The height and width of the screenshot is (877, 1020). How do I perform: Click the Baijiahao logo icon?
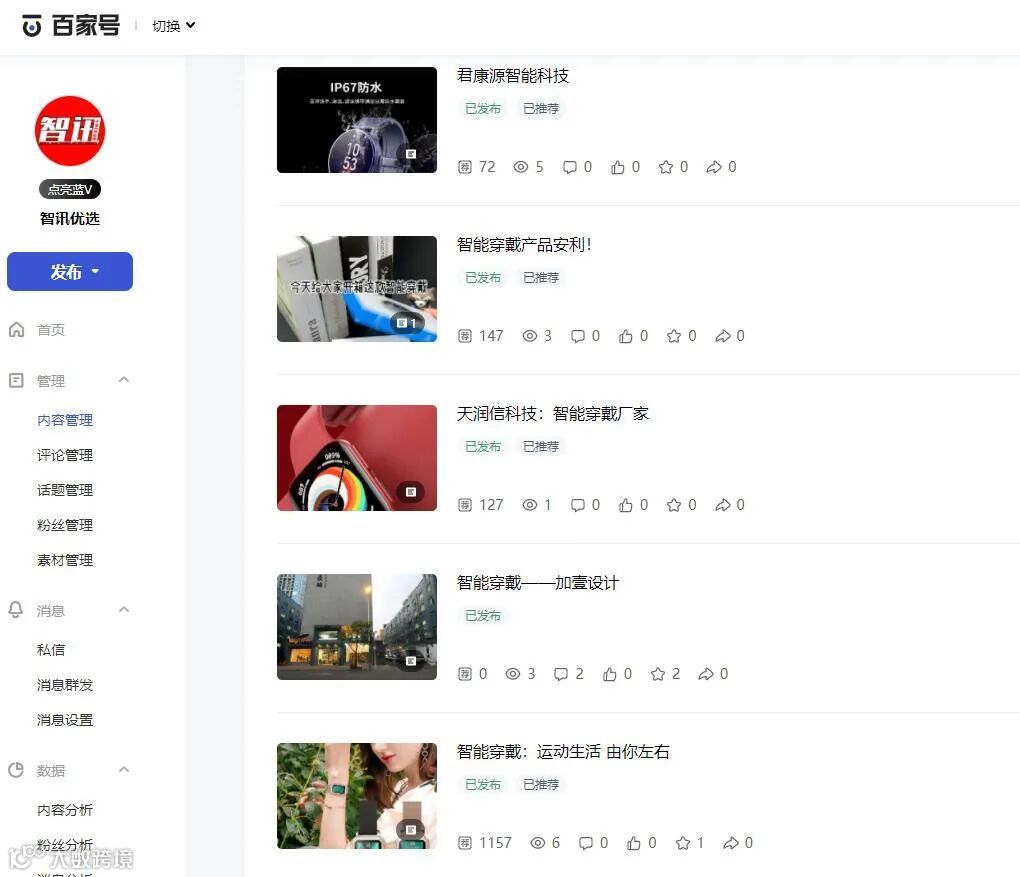pos(31,26)
